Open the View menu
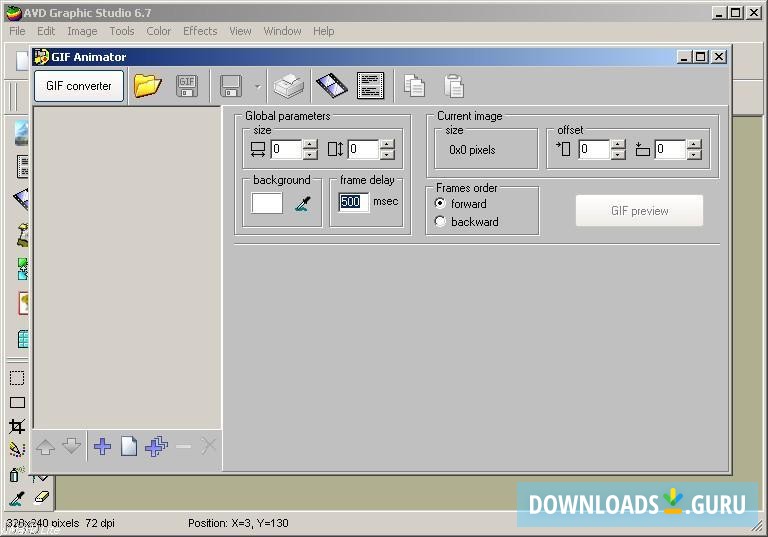The image size is (768, 537). click(x=240, y=31)
